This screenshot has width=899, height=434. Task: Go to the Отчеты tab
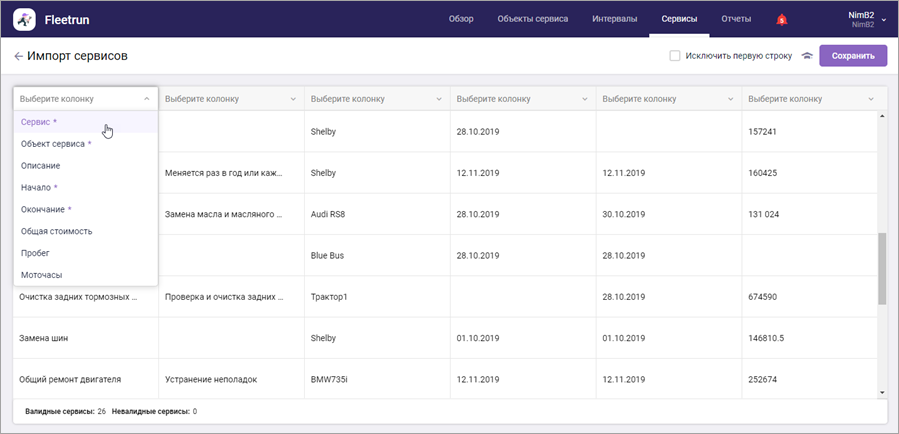(x=736, y=19)
